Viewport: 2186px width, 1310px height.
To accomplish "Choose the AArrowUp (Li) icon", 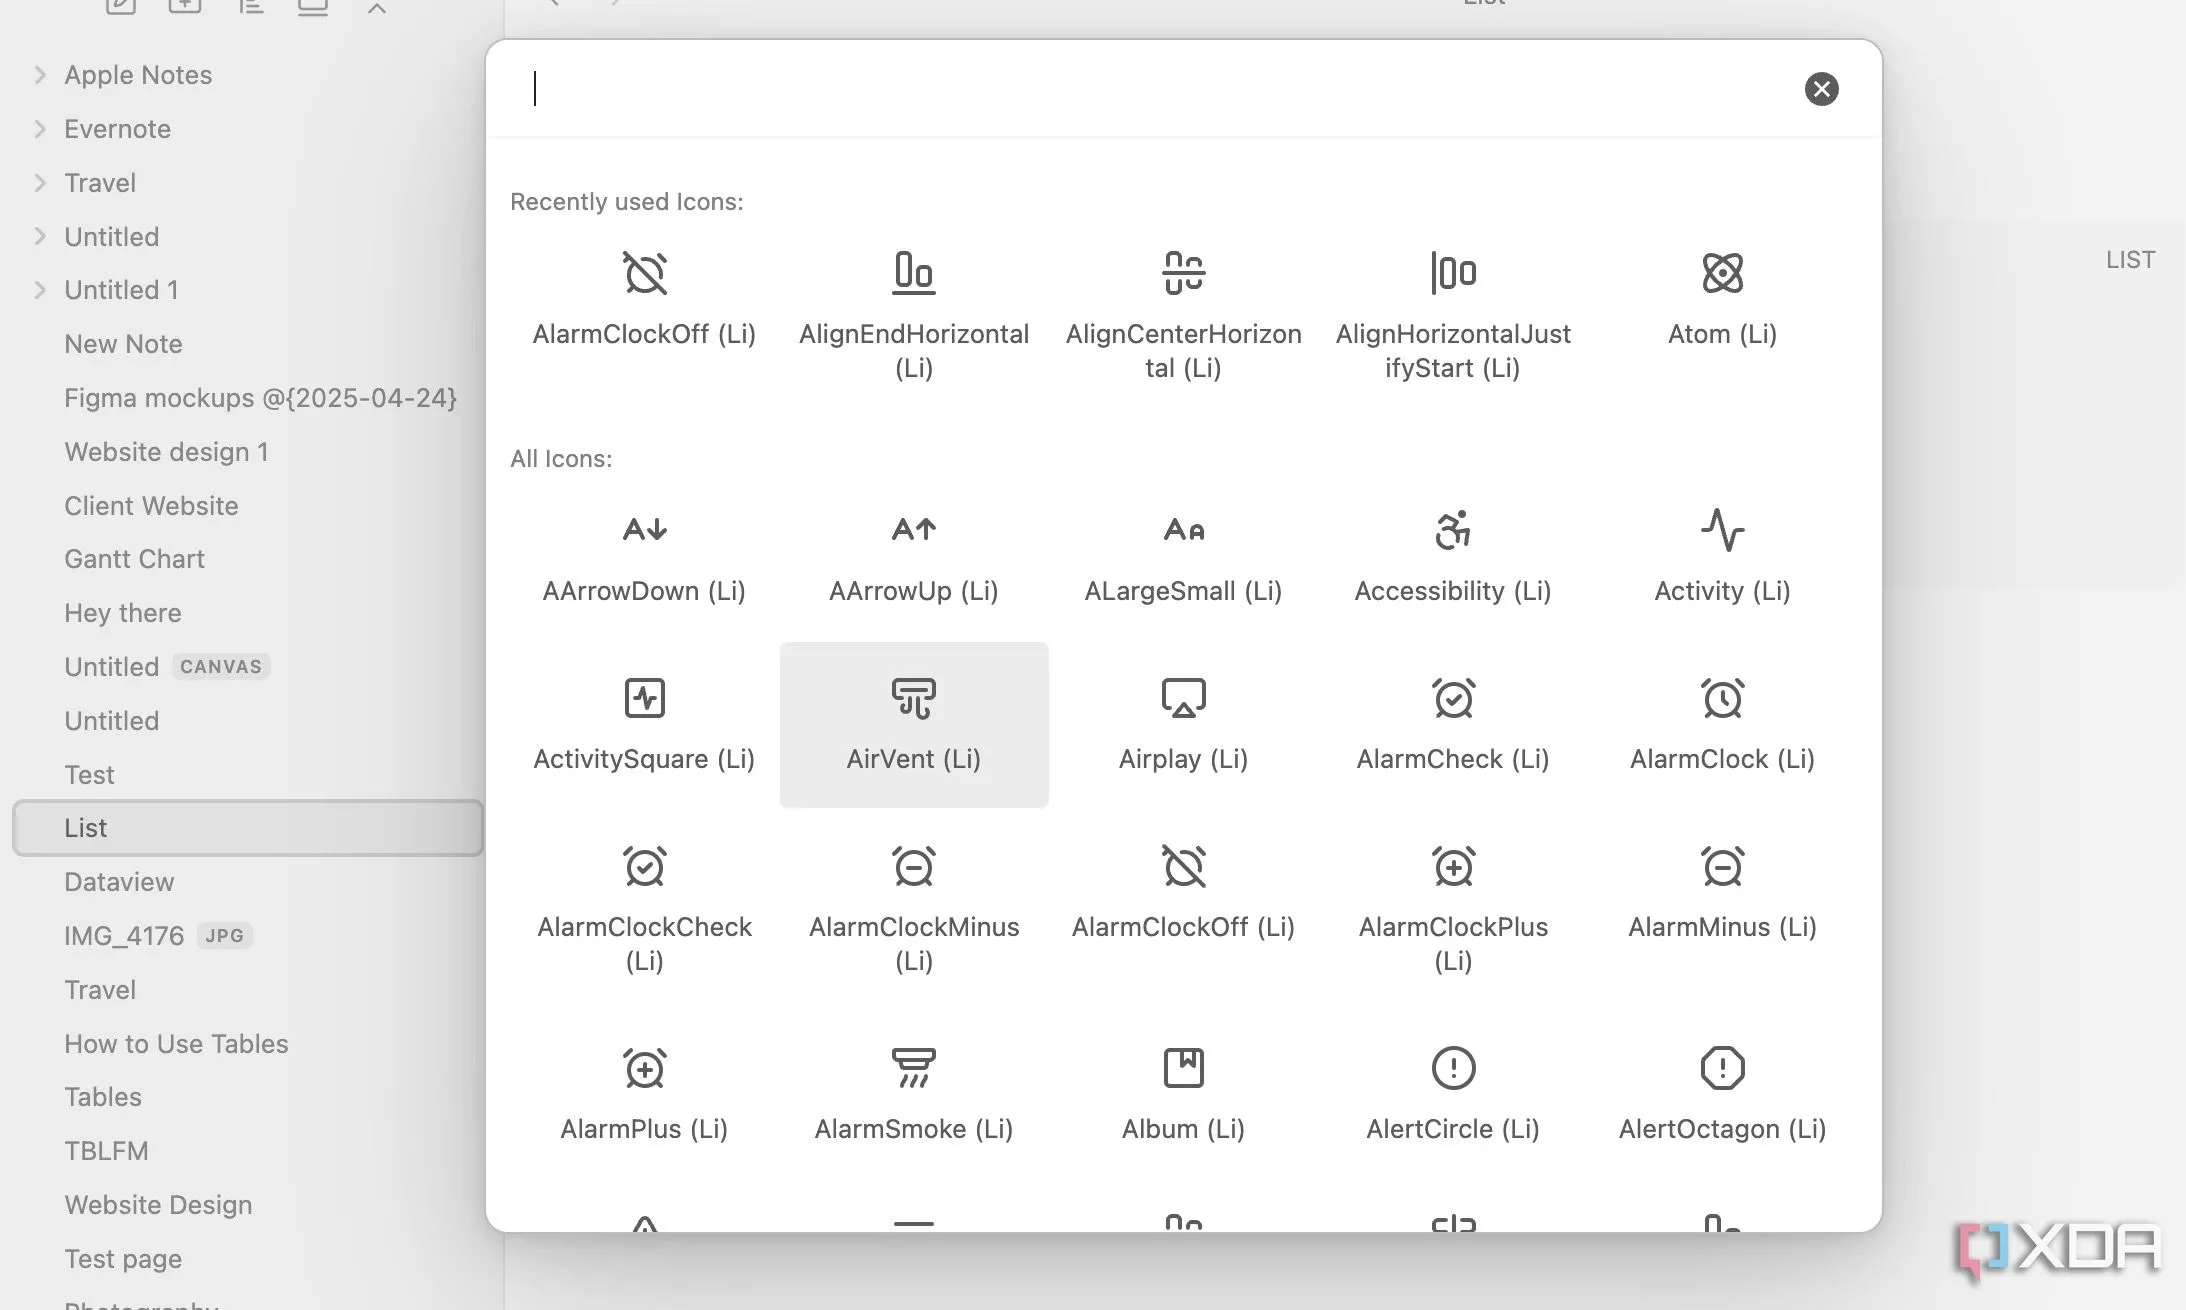I will [x=914, y=557].
